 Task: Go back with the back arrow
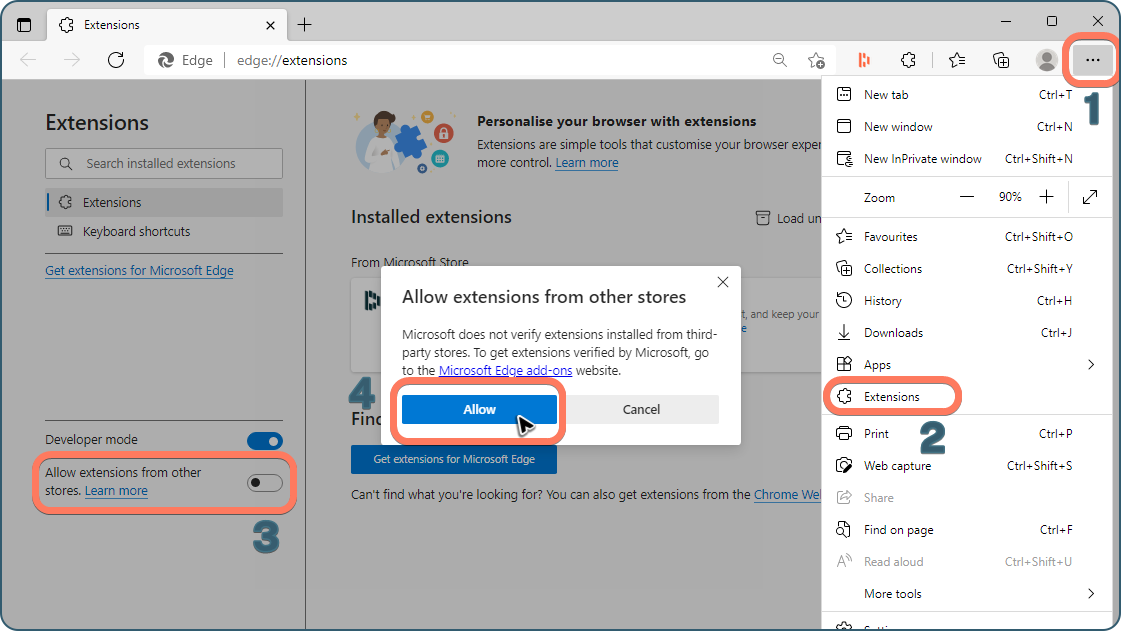29,60
